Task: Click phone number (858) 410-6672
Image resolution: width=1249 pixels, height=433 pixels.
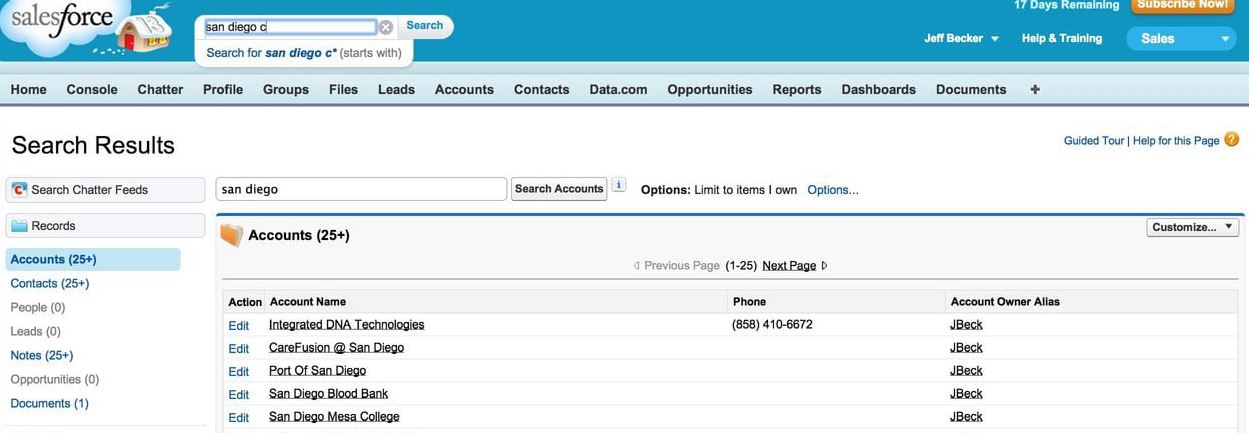Action: coord(772,324)
